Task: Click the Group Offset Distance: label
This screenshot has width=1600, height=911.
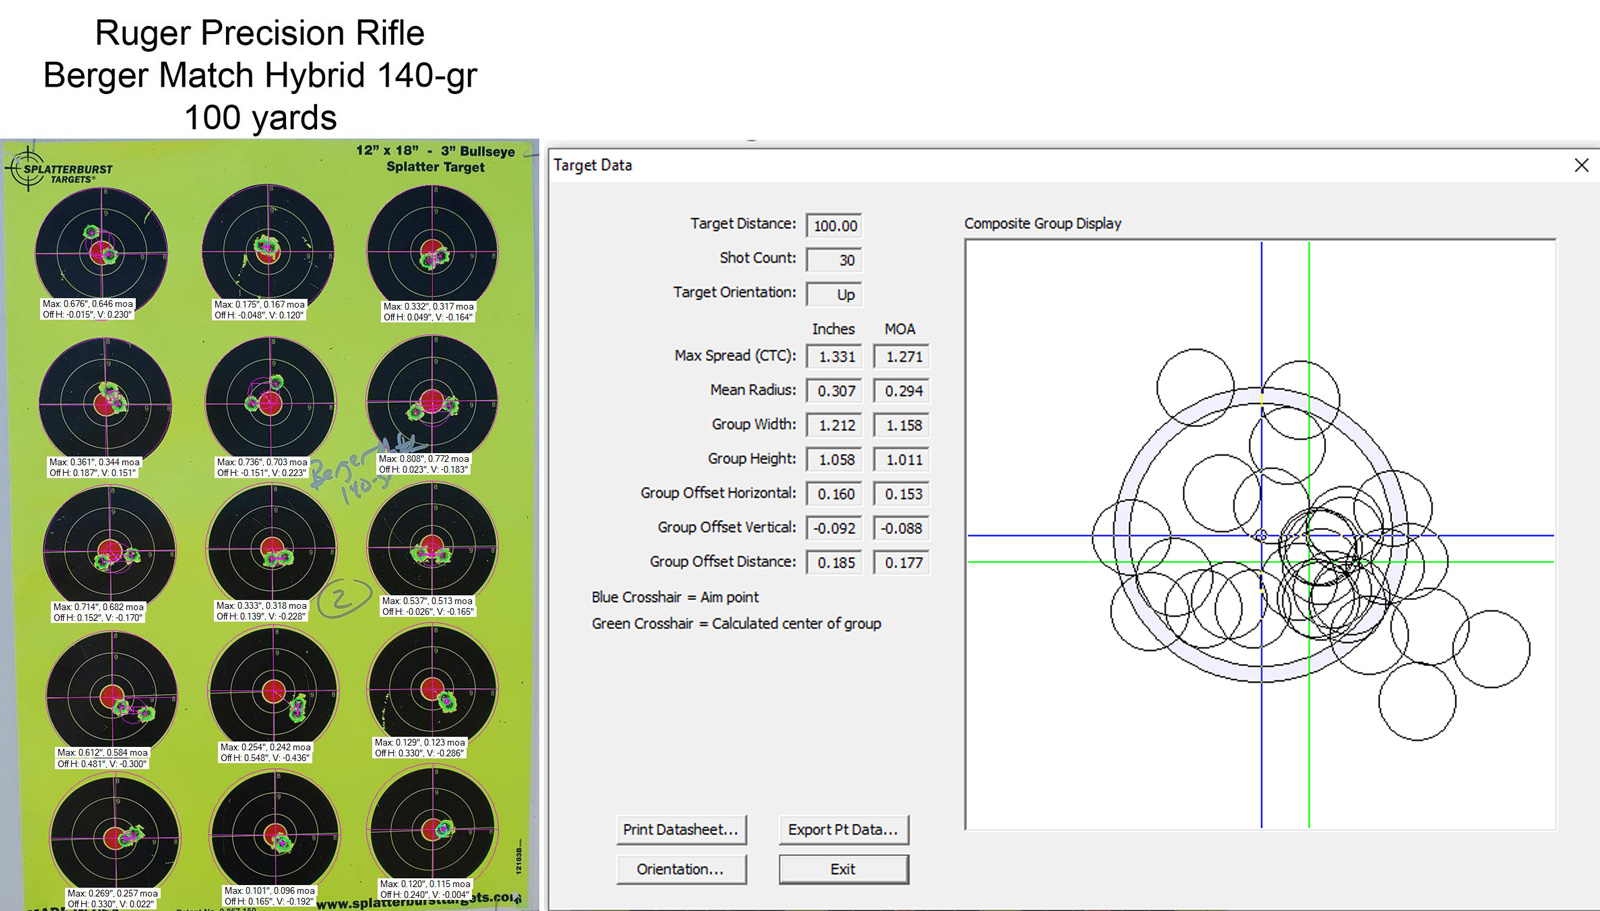Action: [723, 562]
